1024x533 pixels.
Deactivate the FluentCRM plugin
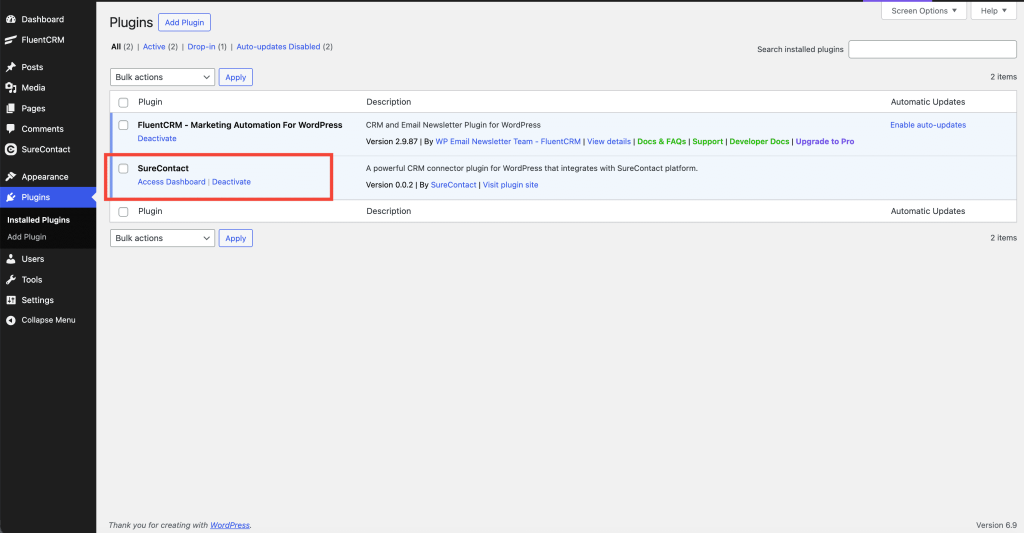coord(157,138)
